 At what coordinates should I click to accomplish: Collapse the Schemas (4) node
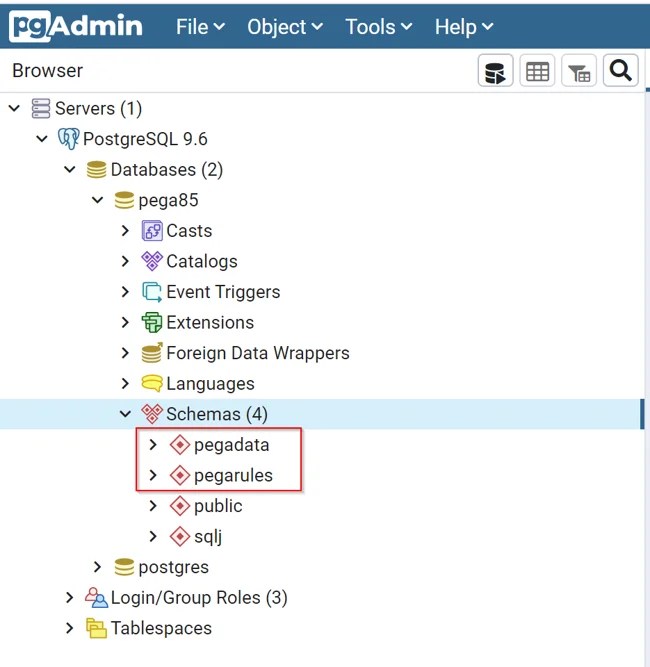click(125, 414)
